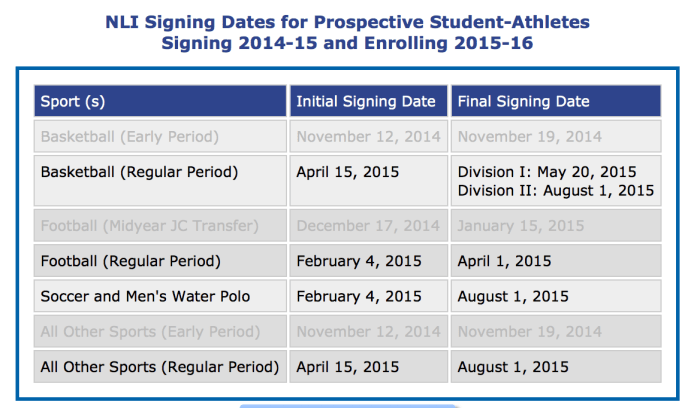Click the "Sport (s)" column header
Viewport: 700px width, 408px height.
72,101
